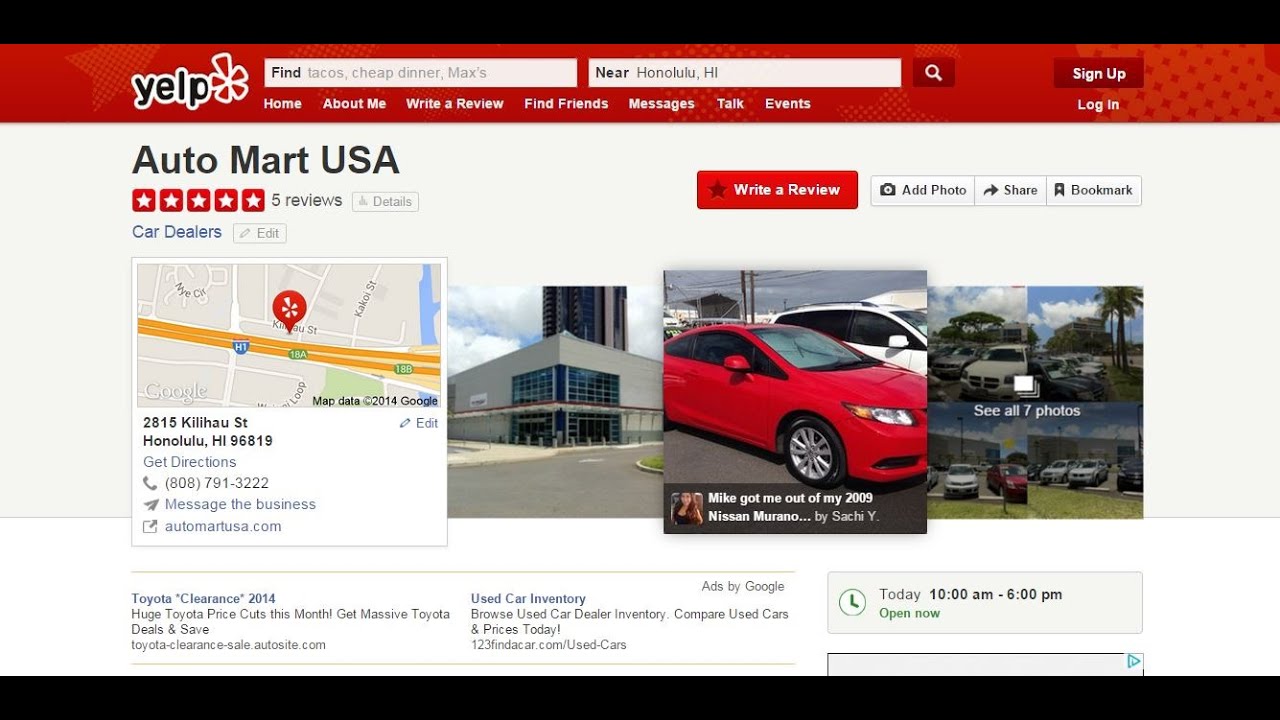Open Get Directions link
The width and height of the screenshot is (1280, 720).
(190, 462)
